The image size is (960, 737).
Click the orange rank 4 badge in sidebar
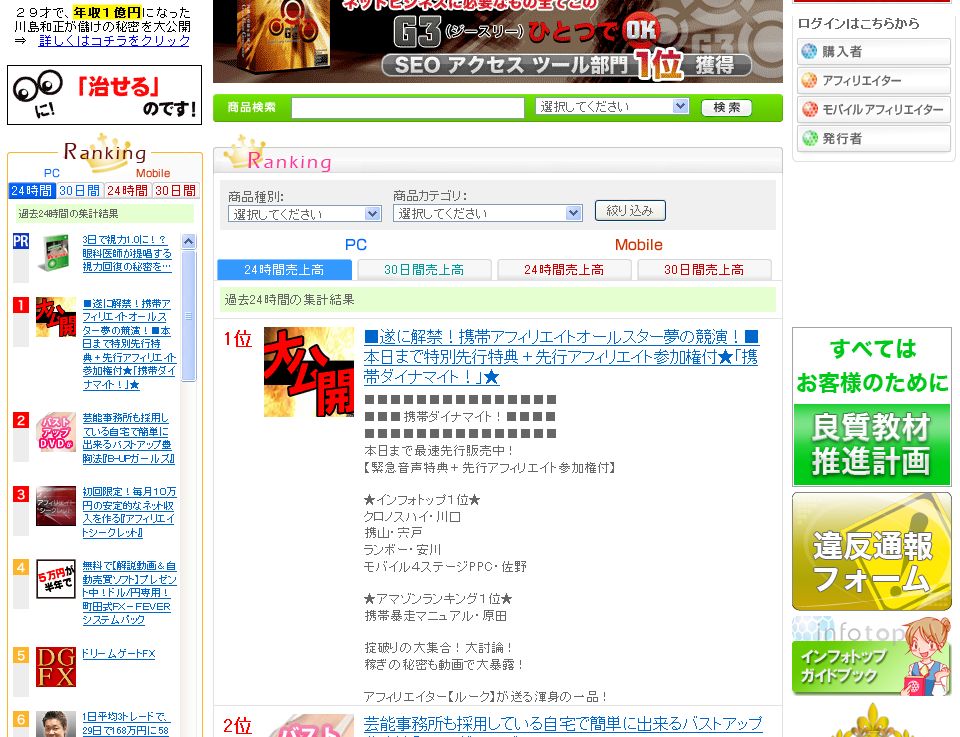click(x=21, y=567)
